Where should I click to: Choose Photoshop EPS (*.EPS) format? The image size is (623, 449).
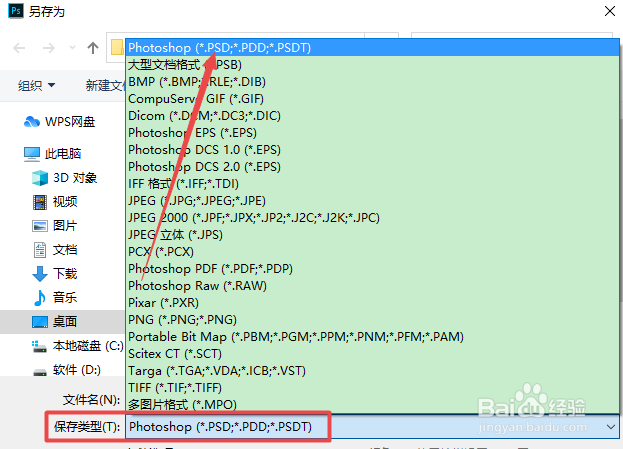(x=372, y=133)
